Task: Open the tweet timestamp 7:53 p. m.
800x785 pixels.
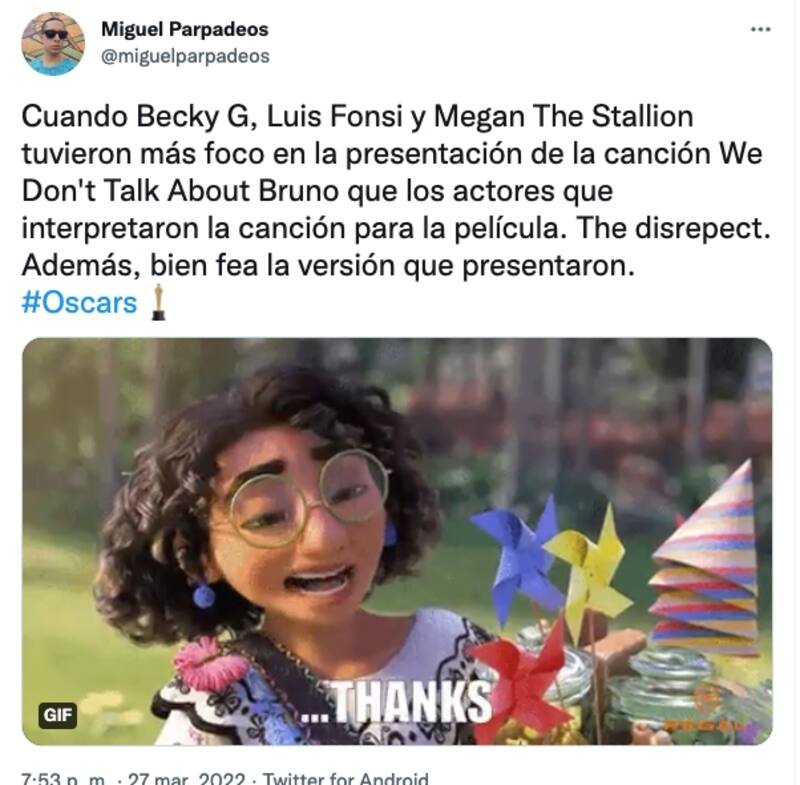Action: (x=63, y=778)
